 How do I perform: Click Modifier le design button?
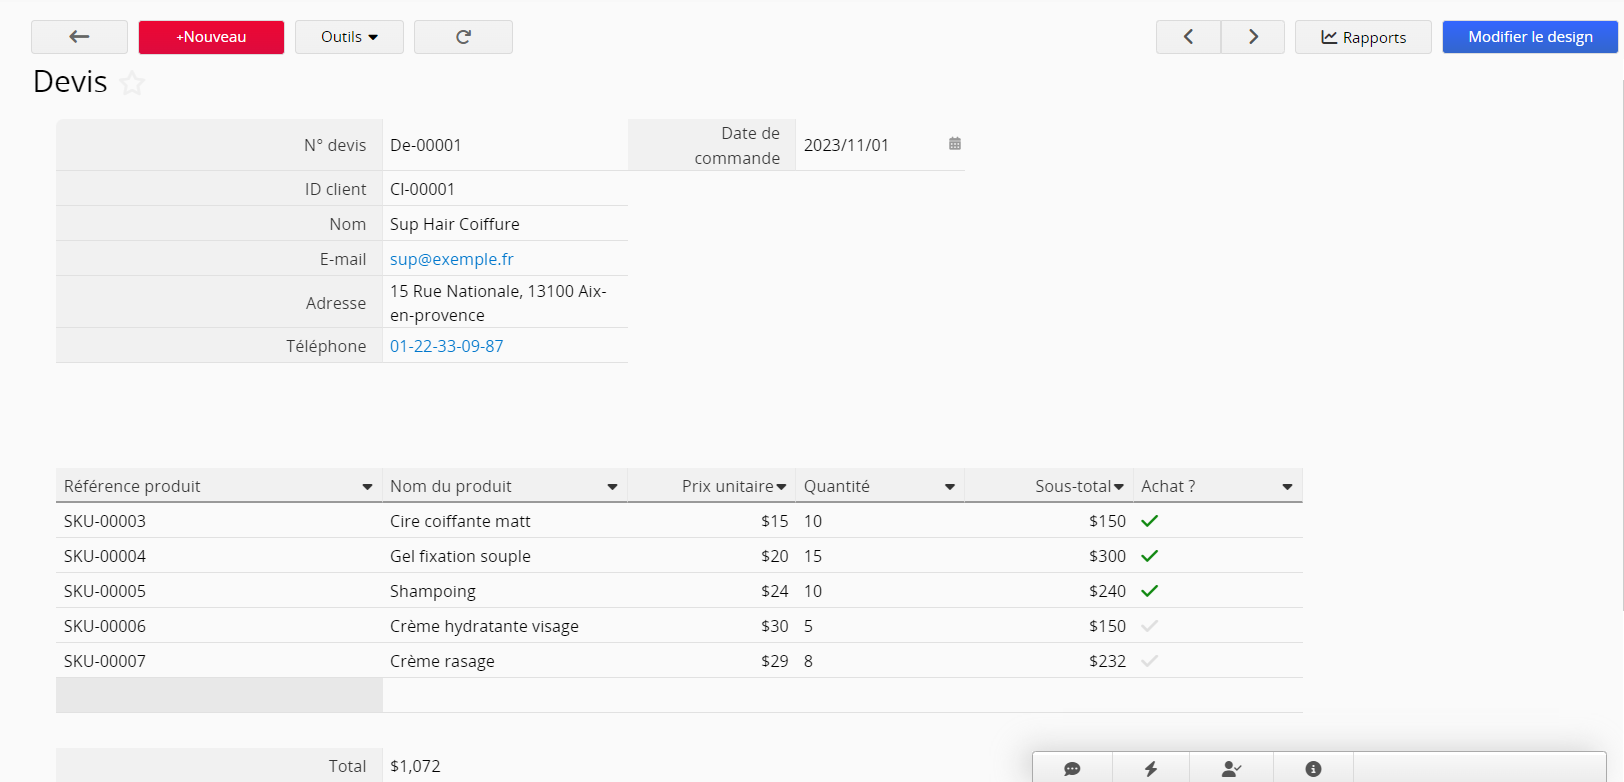(x=1530, y=37)
